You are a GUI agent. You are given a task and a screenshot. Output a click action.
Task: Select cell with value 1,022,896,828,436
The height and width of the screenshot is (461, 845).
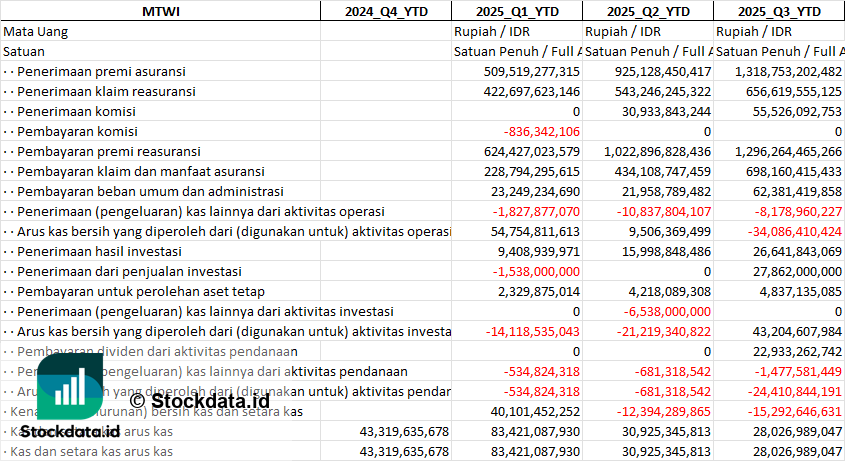click(x=648, y=151)
